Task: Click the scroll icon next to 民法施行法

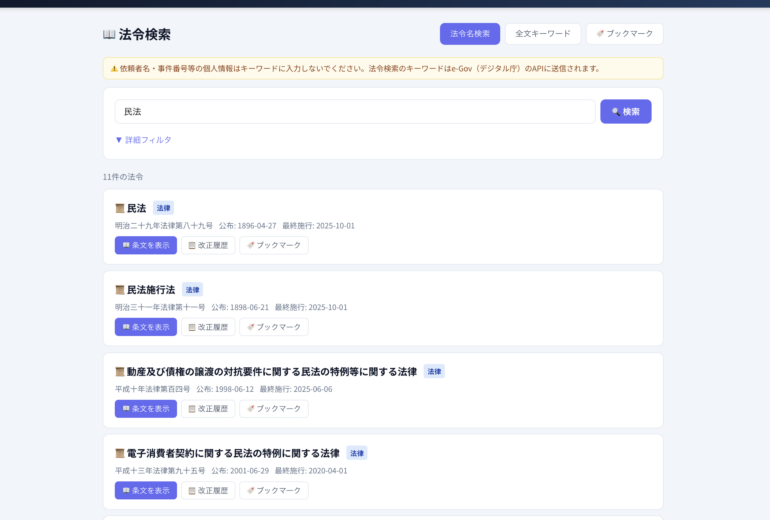Action: pos(120,290)
